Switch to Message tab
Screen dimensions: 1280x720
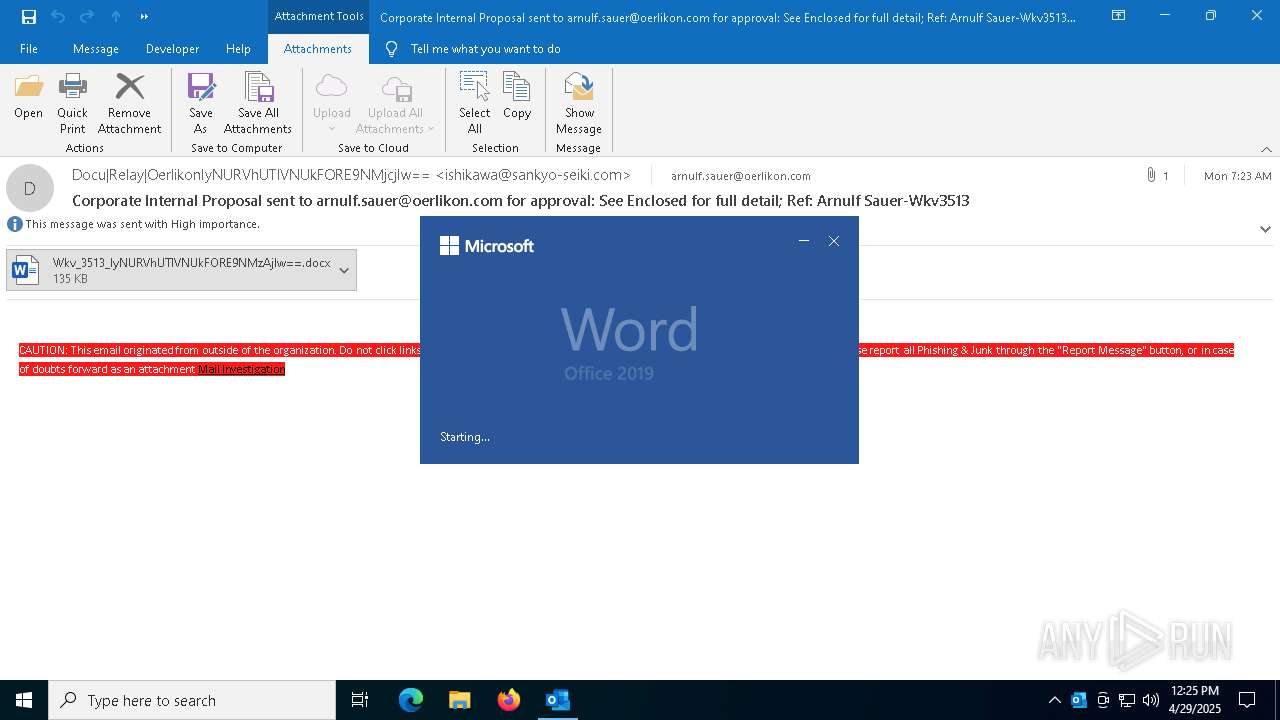(96, 48)
